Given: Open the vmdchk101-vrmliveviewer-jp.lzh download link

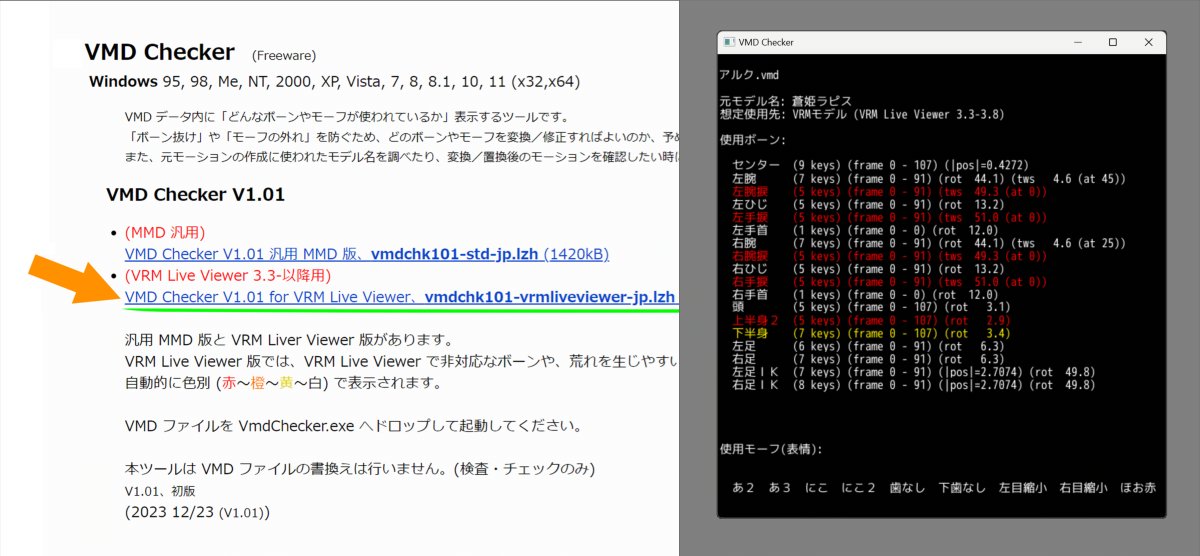Looking at the screenshot, I should (x=402, y=296).
